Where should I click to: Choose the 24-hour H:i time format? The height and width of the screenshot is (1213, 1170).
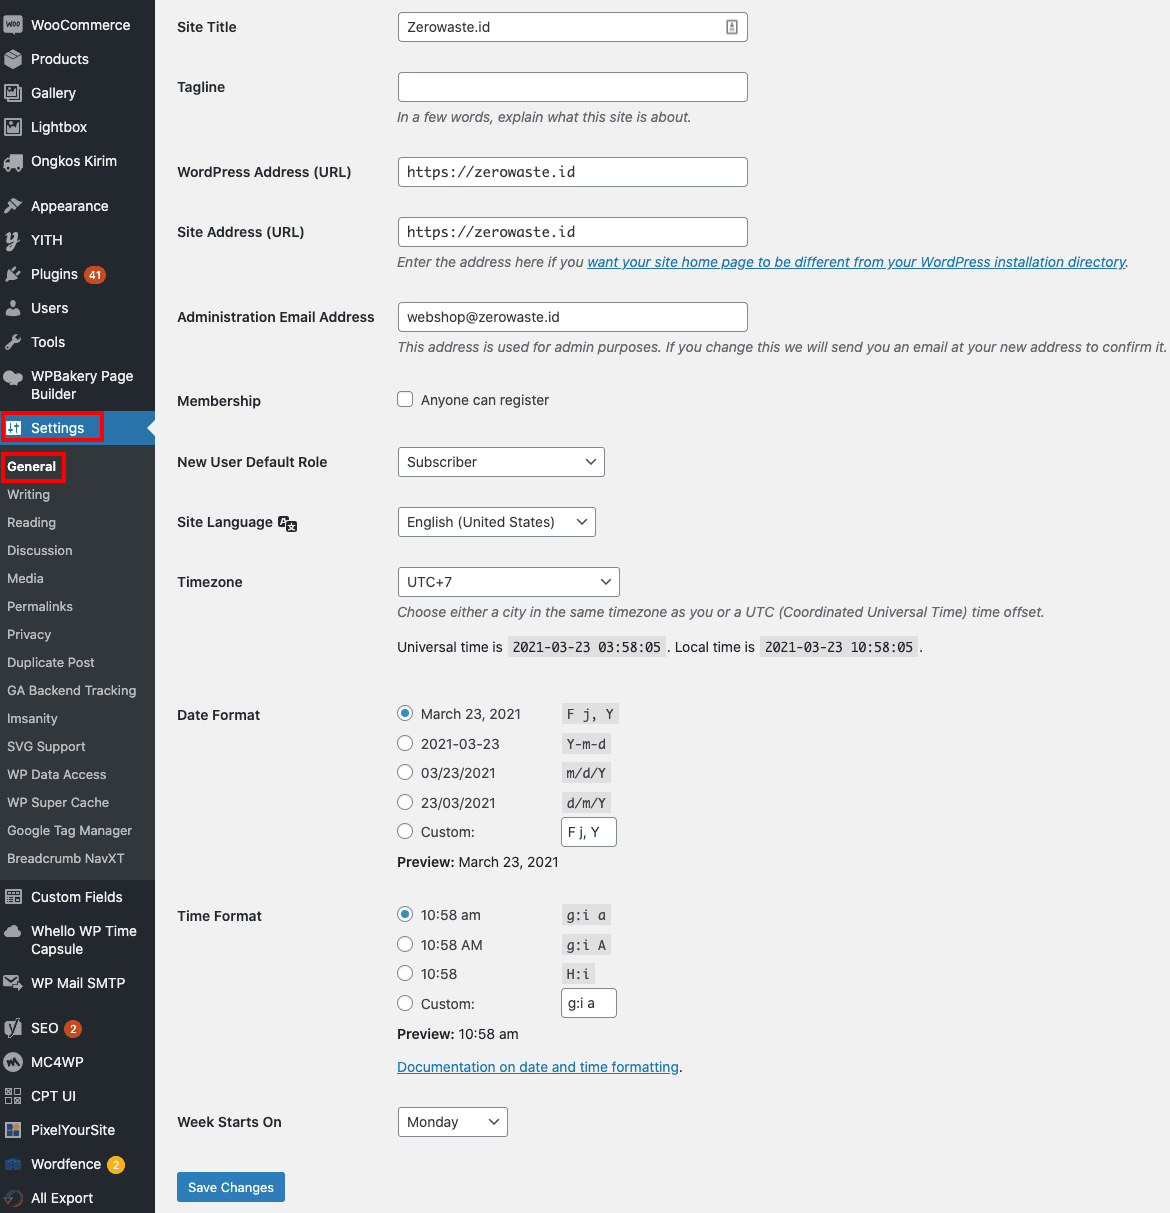pyautogui.click(x=405, y=974)
